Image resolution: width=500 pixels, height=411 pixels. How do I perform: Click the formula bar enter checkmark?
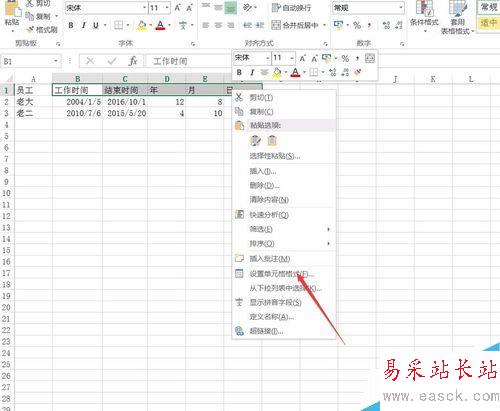click(112, 61)
